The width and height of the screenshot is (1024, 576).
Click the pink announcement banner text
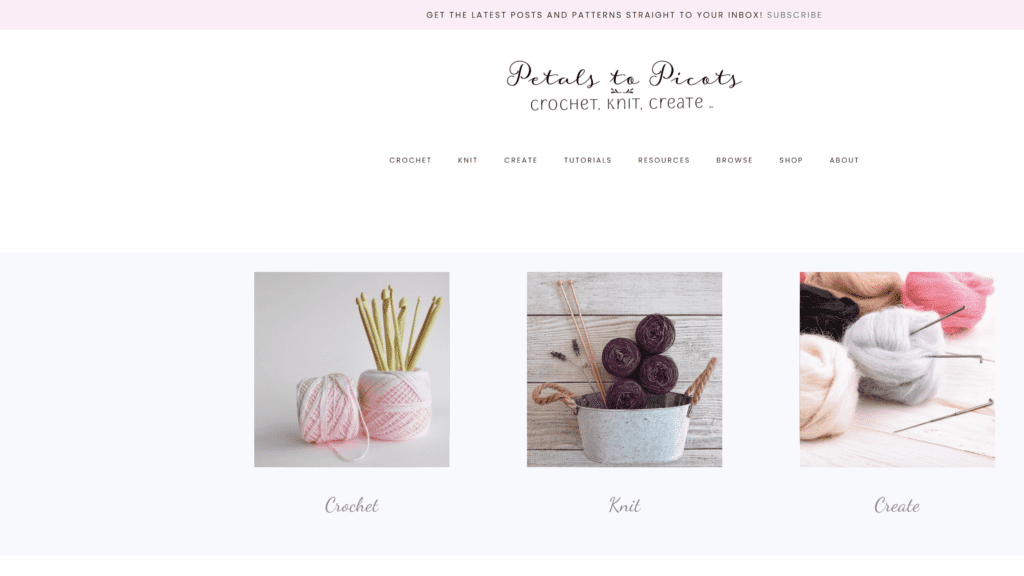pos(594,15)
